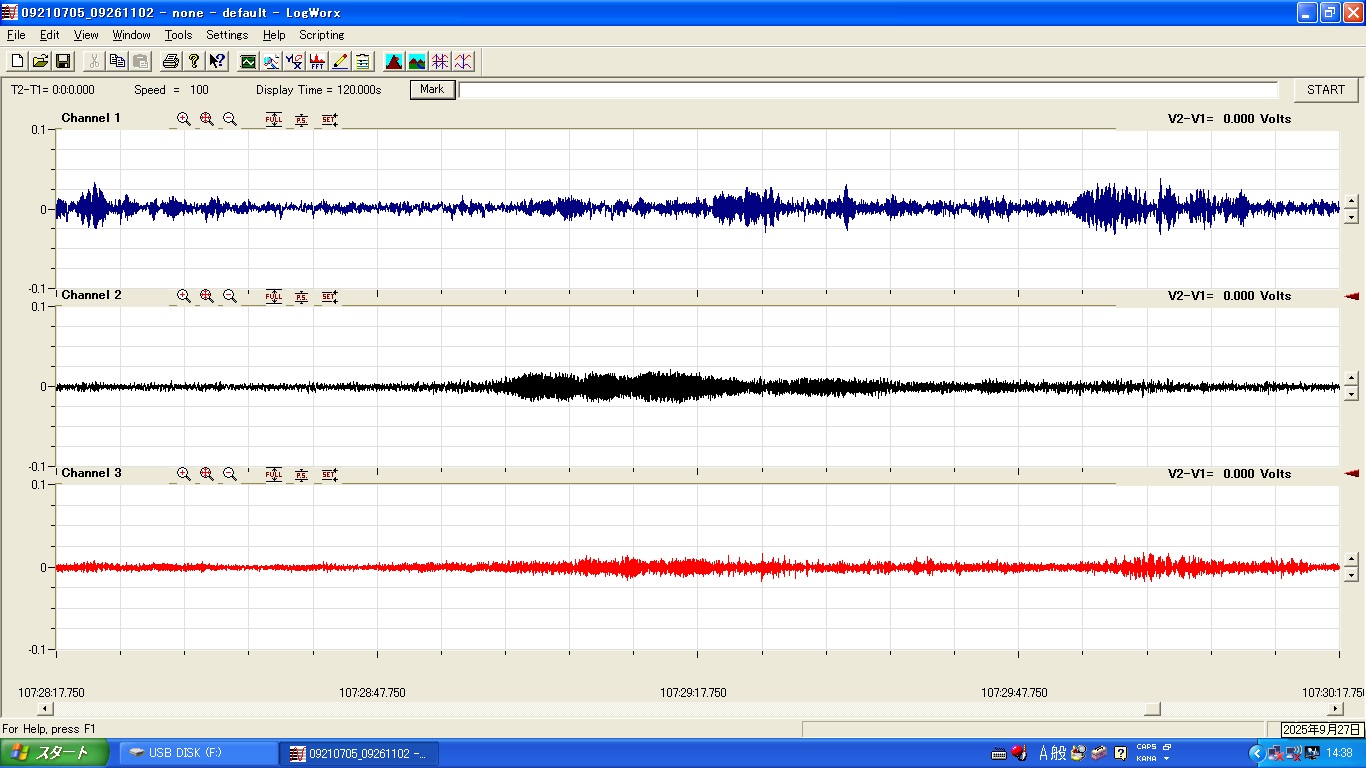Click Channel 2 offset down arrow
This screenshot has height=768, width=1366.
(x=1351, y=393)
